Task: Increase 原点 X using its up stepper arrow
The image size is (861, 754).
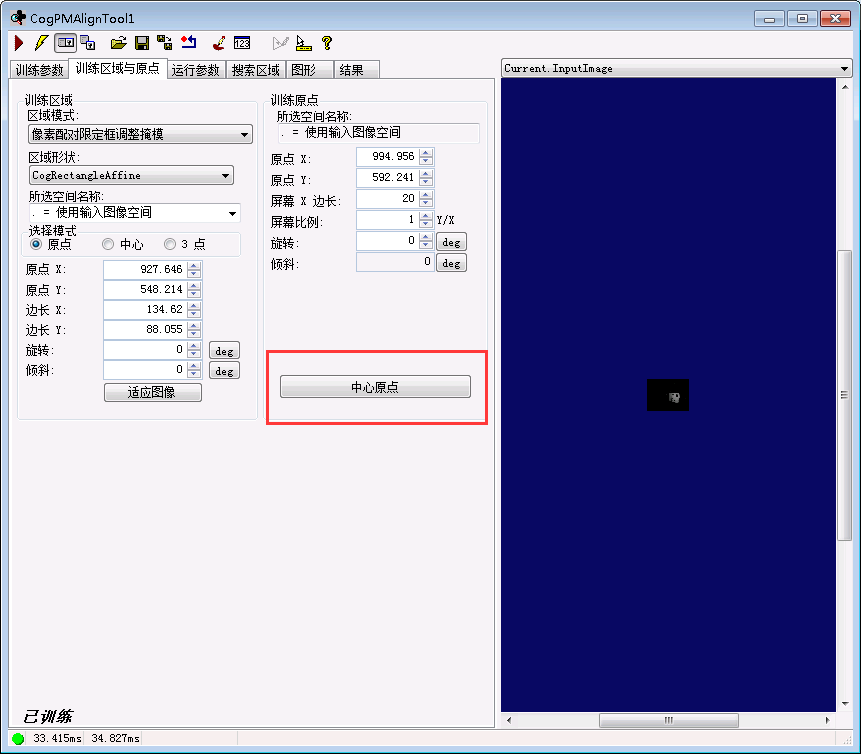Action: (x=192, y=265)
